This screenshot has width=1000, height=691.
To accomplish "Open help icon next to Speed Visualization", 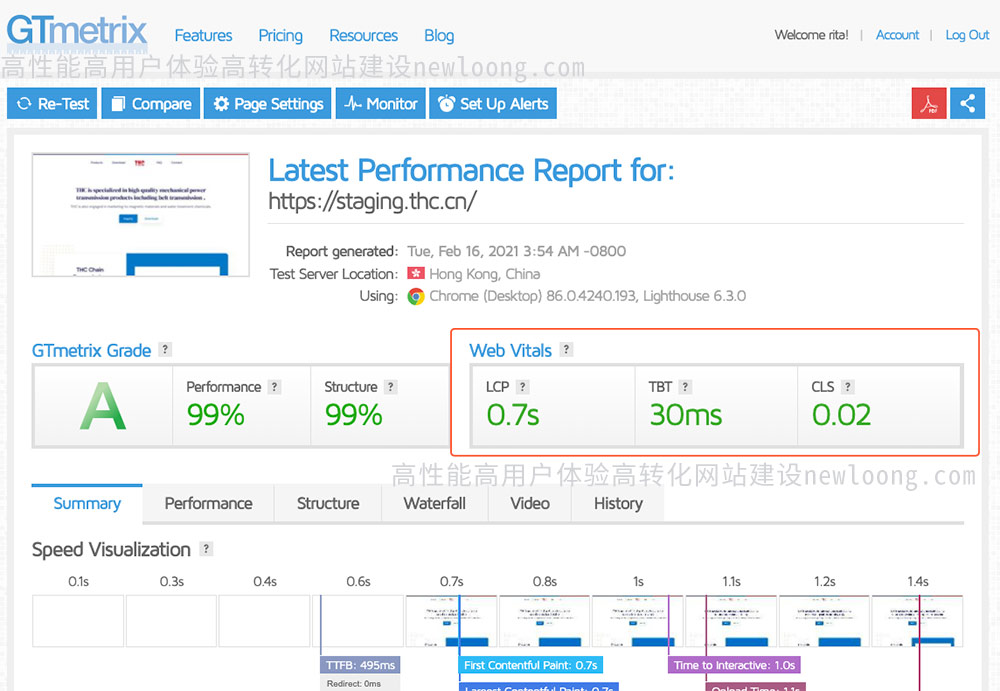I will (x=206, y=549).
